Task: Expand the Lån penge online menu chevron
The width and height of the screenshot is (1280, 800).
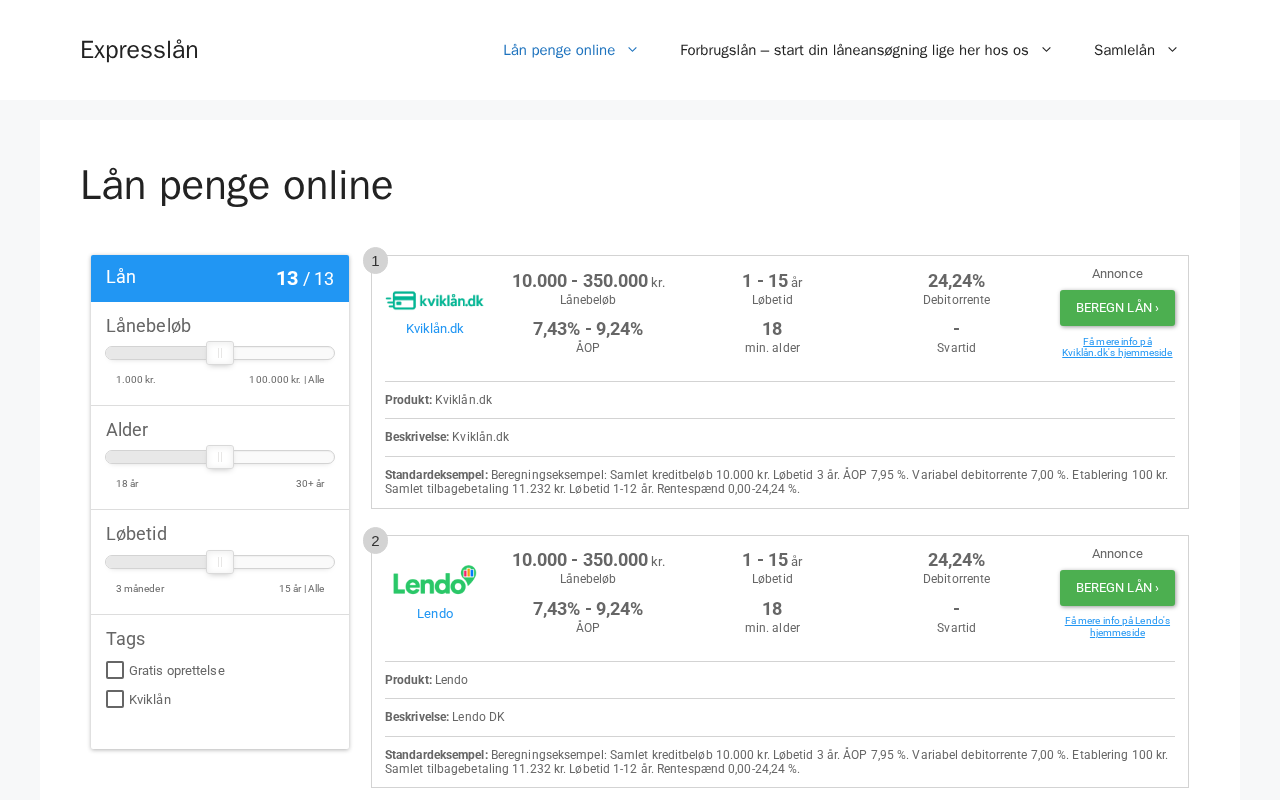Action: (x=632, y=50)
